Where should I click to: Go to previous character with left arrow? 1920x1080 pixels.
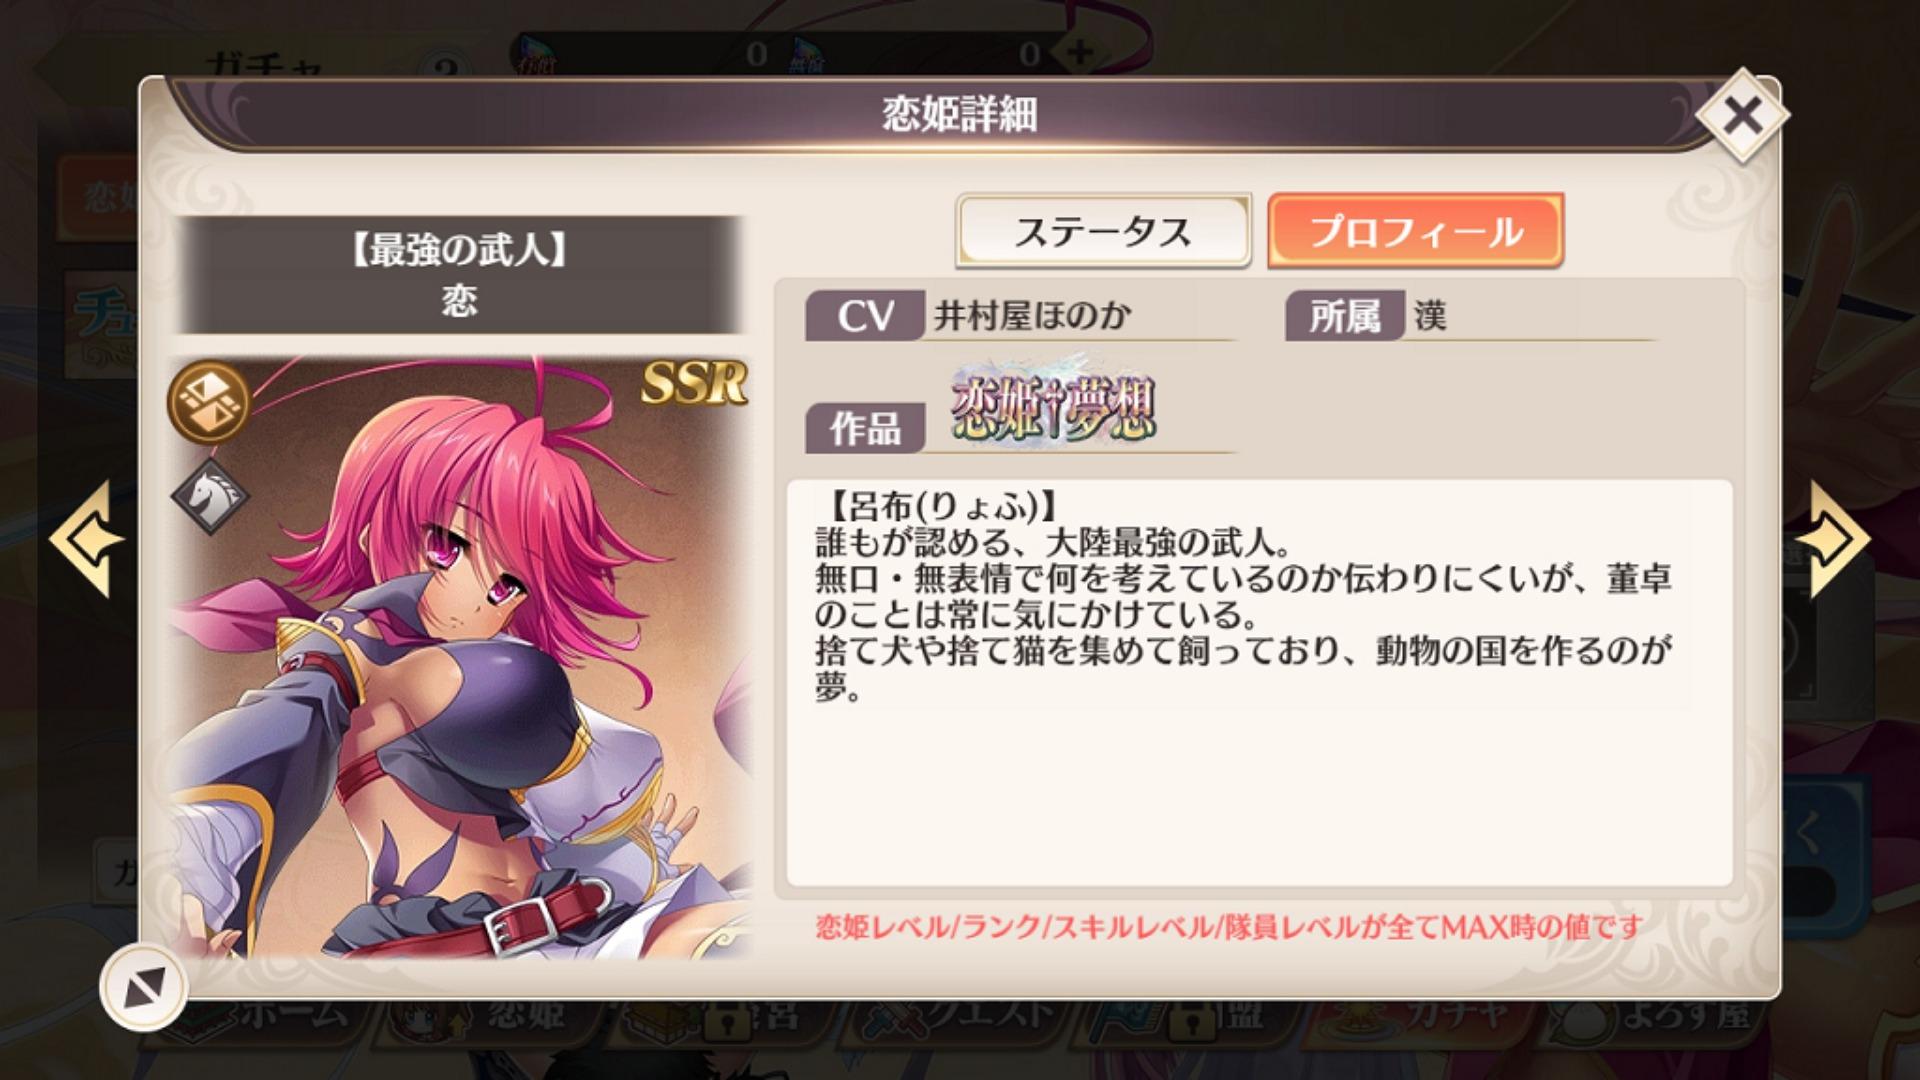[86, 540]
